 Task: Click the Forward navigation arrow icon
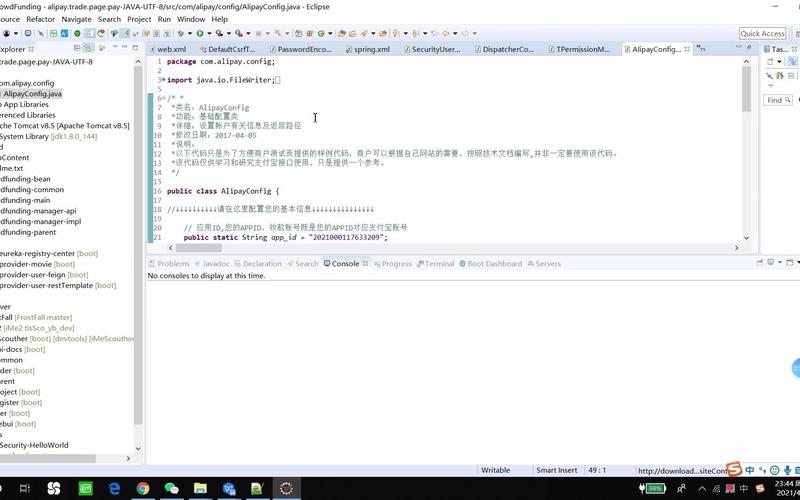tap(465, 33)
